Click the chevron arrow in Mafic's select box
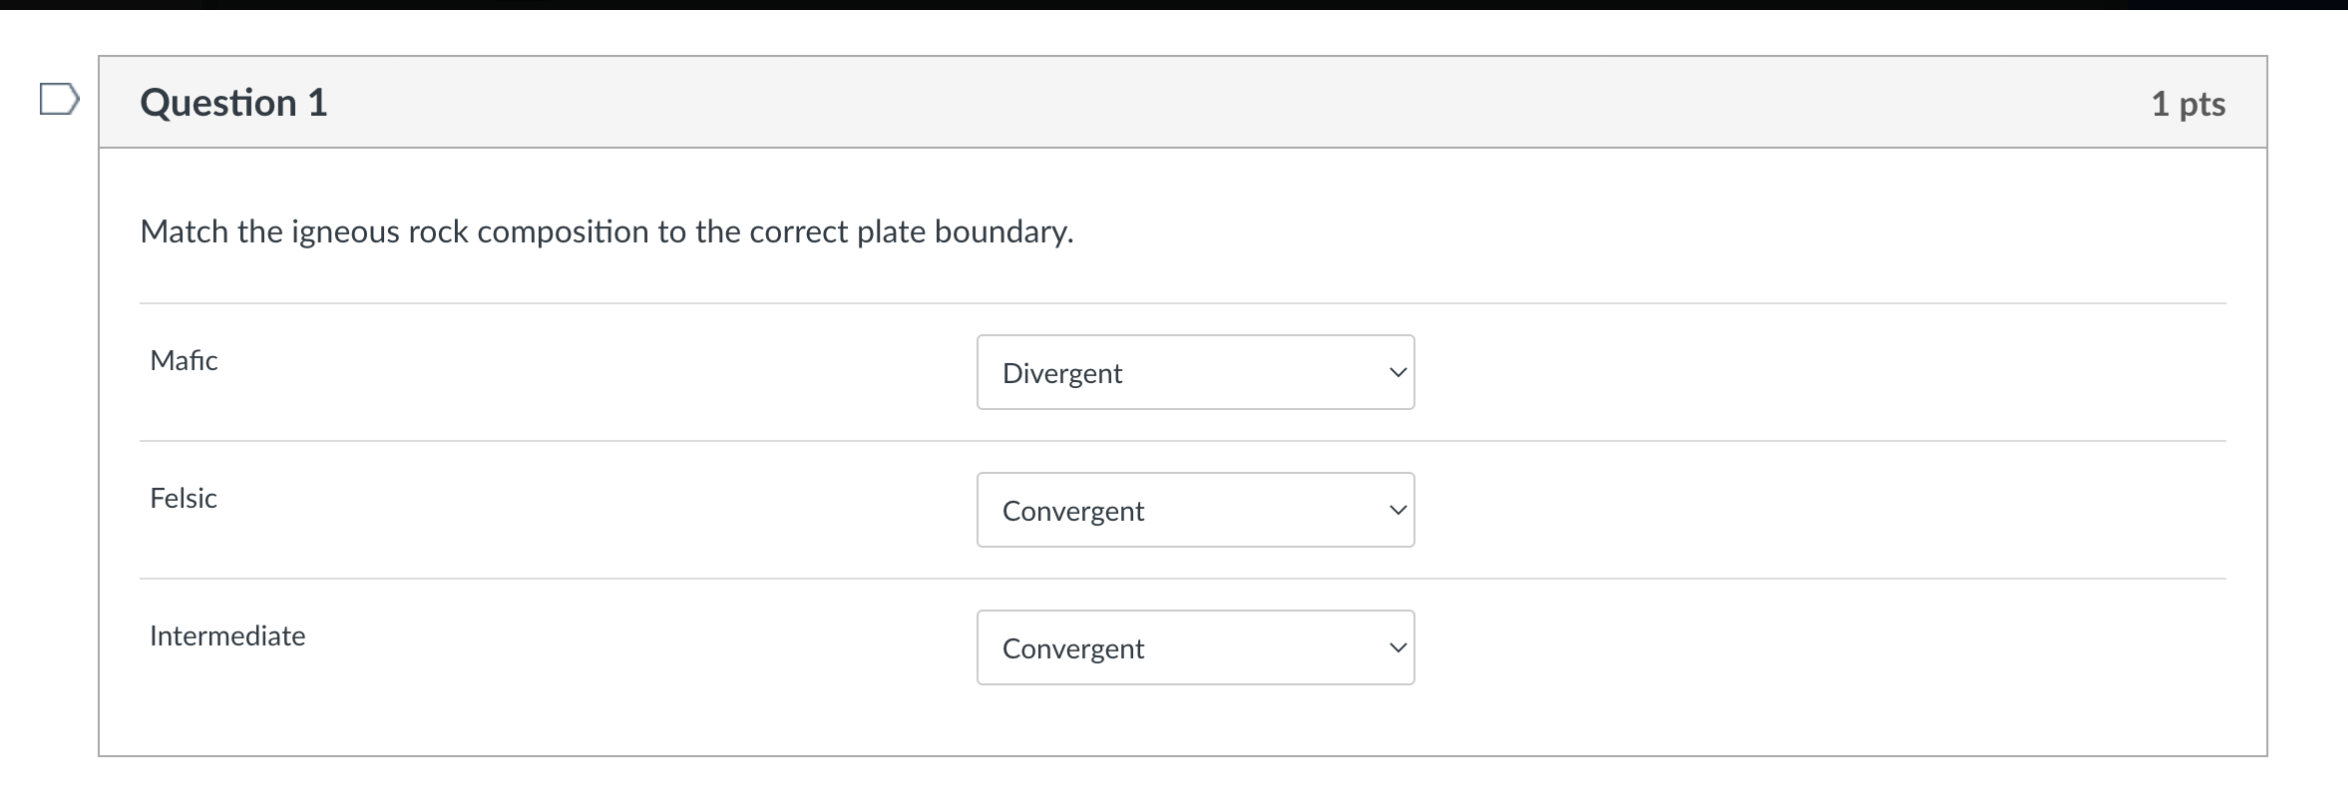Viewport: 2348px width, 804px height. point(1398,373)
